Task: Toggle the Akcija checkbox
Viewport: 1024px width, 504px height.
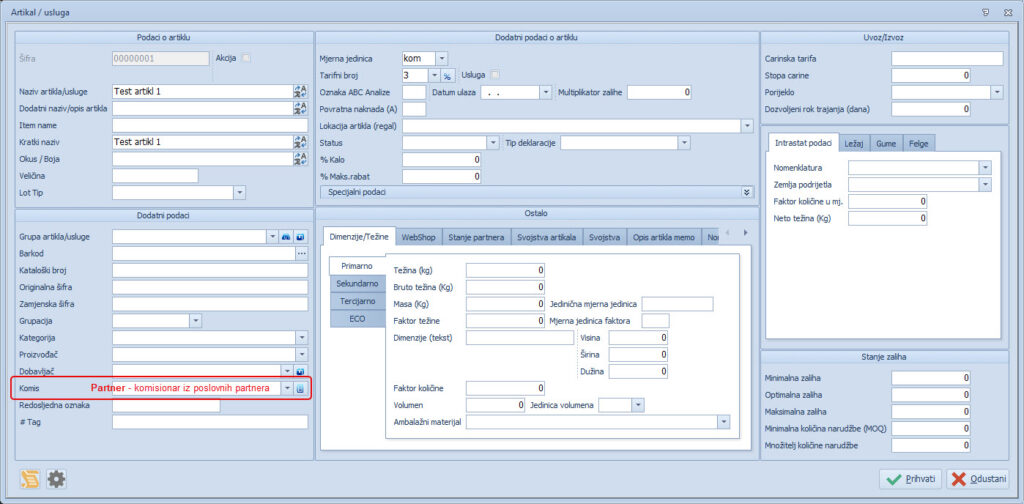Action: tap(246, 58)
